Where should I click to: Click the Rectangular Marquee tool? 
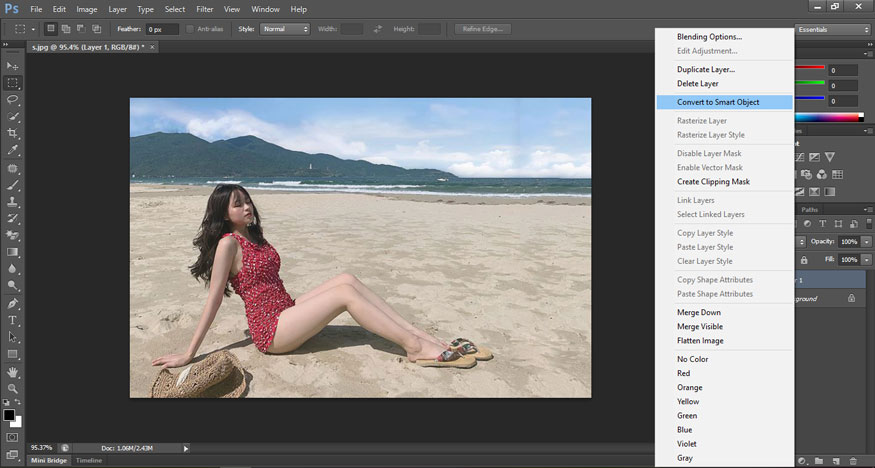click(13, 83)
